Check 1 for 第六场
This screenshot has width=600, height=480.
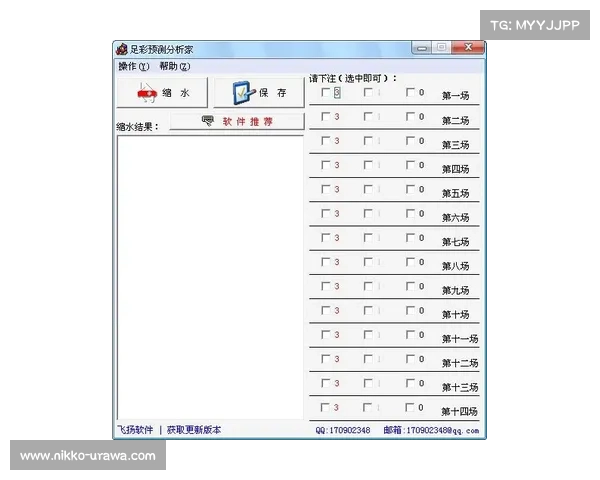pyautogui.click(x=368, y=213)
